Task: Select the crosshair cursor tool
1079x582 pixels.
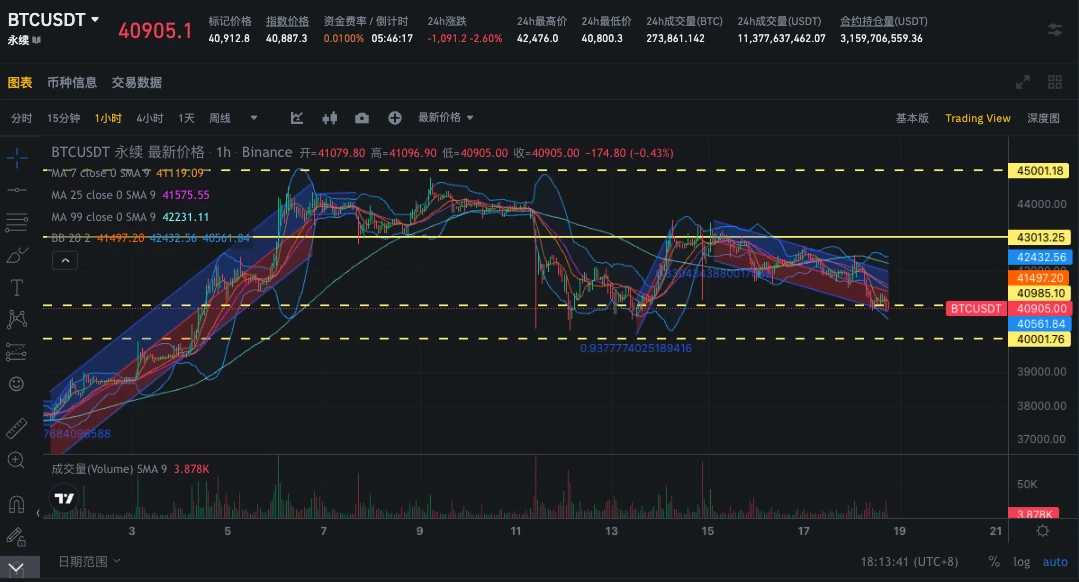Action: tap(16, 157)
